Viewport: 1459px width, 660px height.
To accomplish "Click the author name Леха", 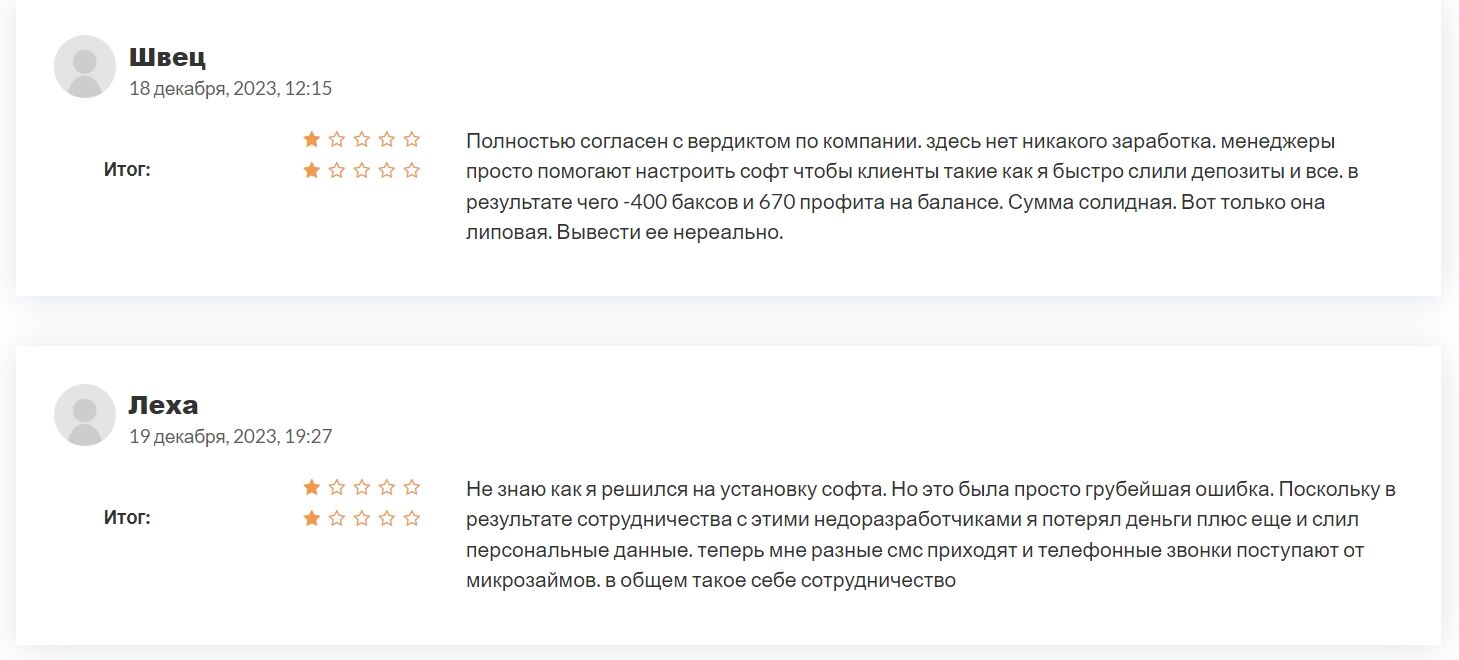I will pos(163,405).
